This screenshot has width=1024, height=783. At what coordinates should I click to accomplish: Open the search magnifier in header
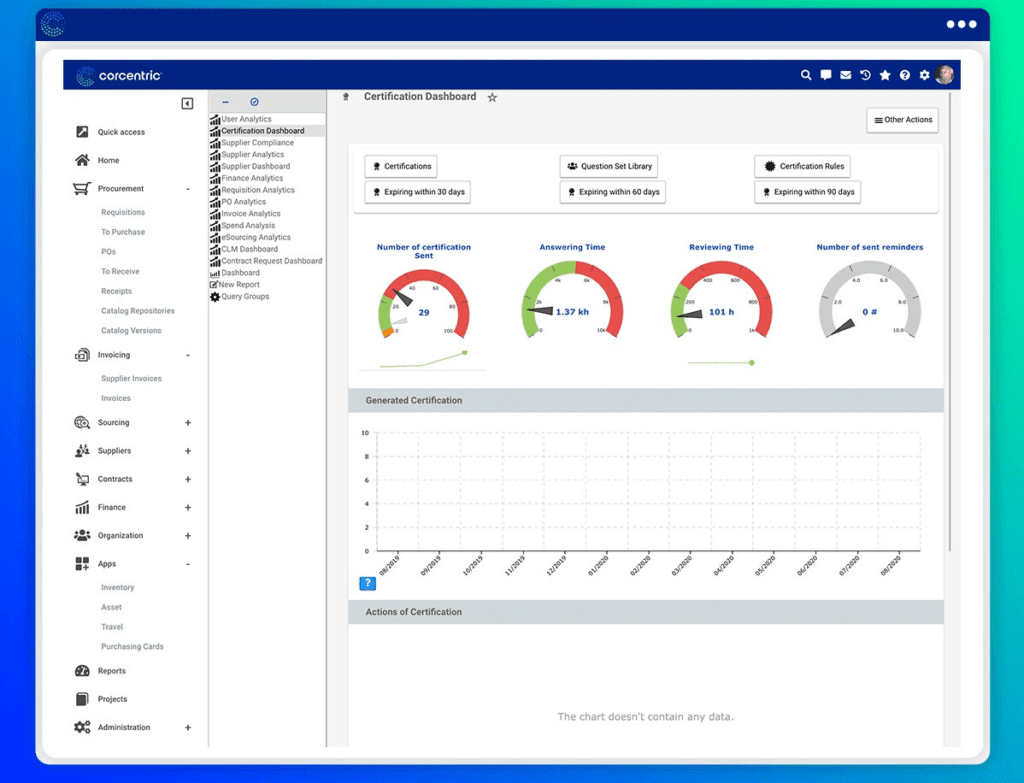806,75
